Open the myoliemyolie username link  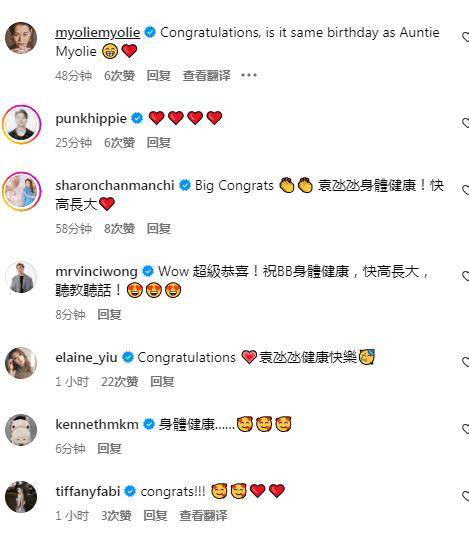[x=98, y=33]
